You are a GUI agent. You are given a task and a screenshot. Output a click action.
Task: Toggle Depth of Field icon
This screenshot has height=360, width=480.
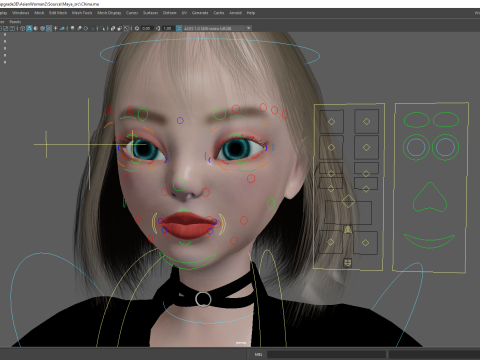[92, 29]
